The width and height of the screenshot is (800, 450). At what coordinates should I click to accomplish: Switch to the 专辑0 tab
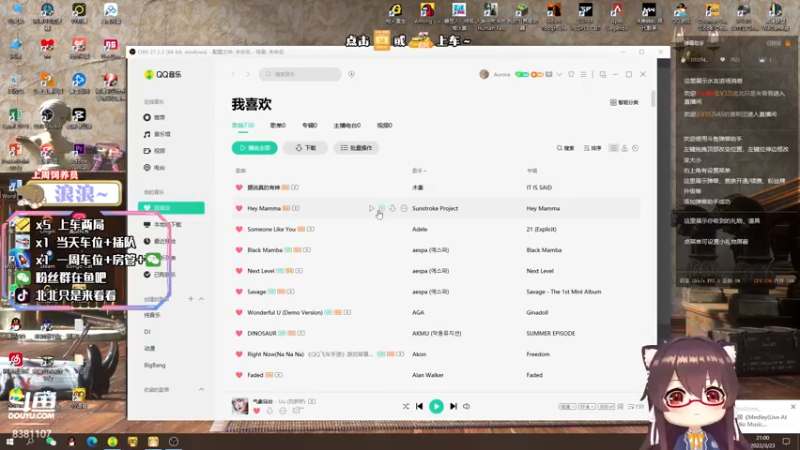[309, 125]
